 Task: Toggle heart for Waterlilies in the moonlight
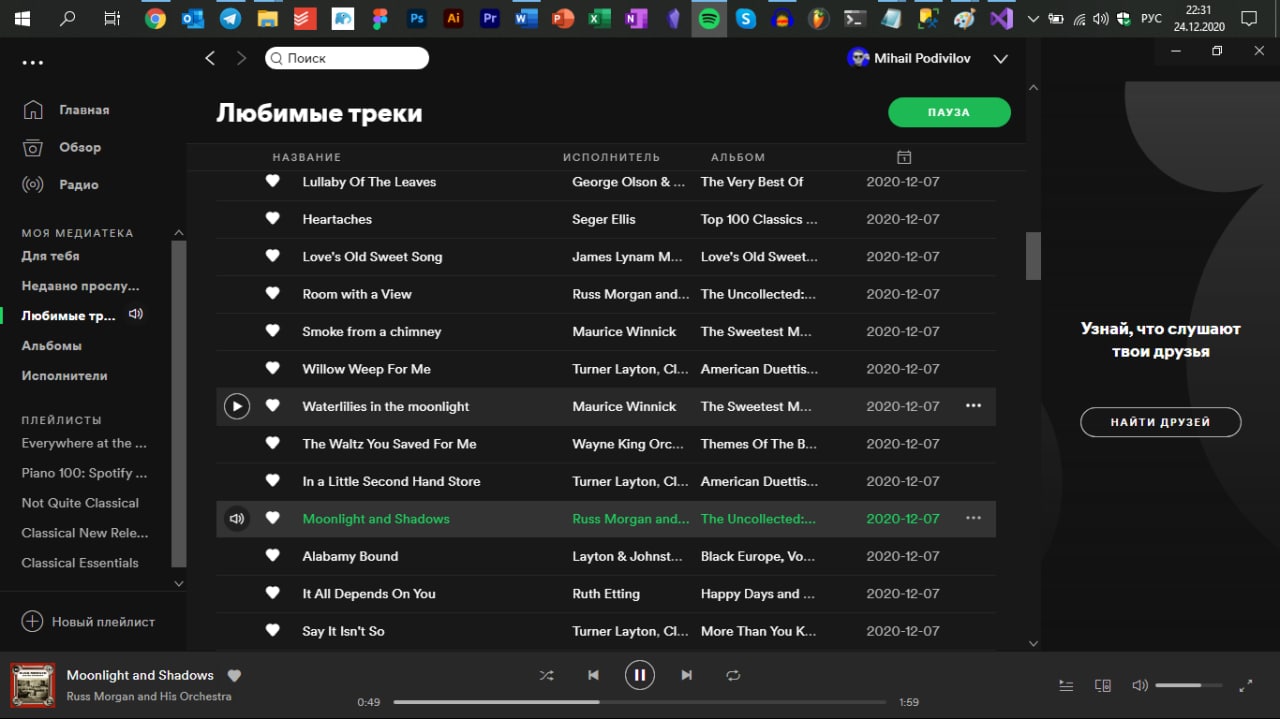pos(272,406)
